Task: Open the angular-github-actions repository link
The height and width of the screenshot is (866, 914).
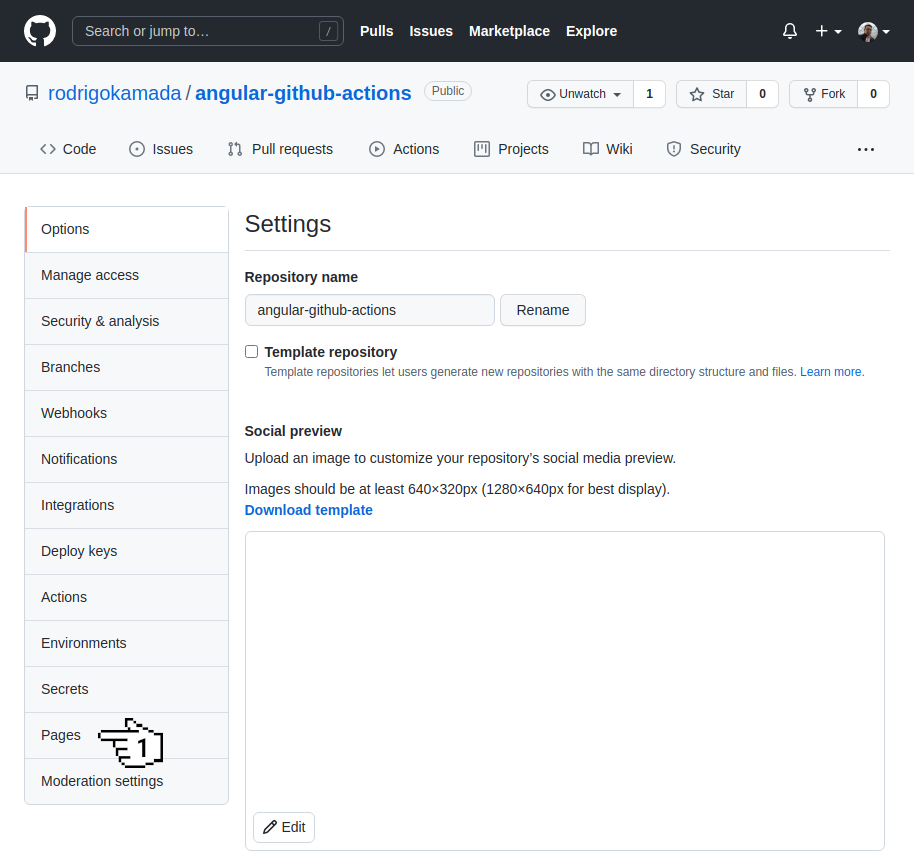Action: [x=303, y=93]
